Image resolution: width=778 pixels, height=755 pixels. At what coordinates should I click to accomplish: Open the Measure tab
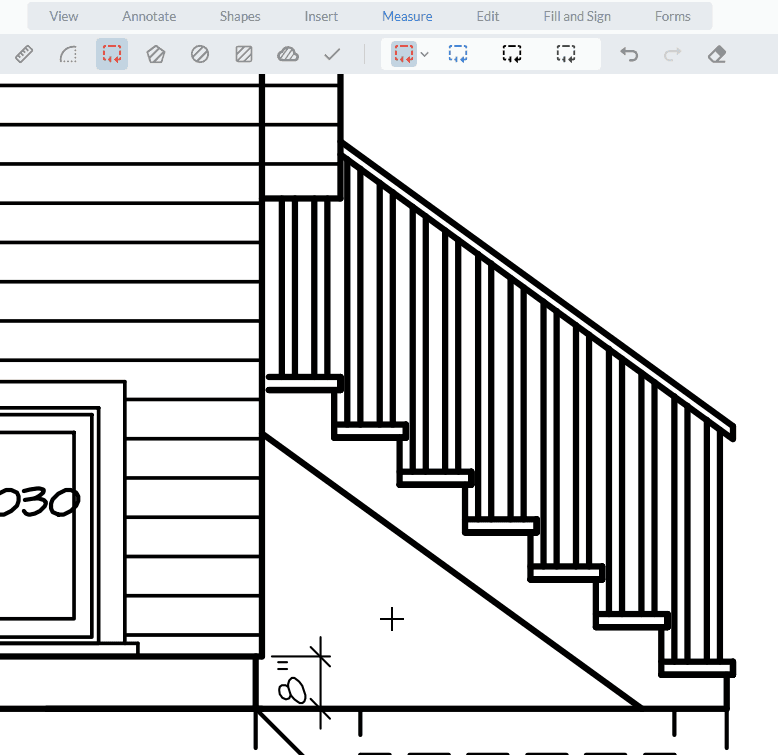[407, 16]
